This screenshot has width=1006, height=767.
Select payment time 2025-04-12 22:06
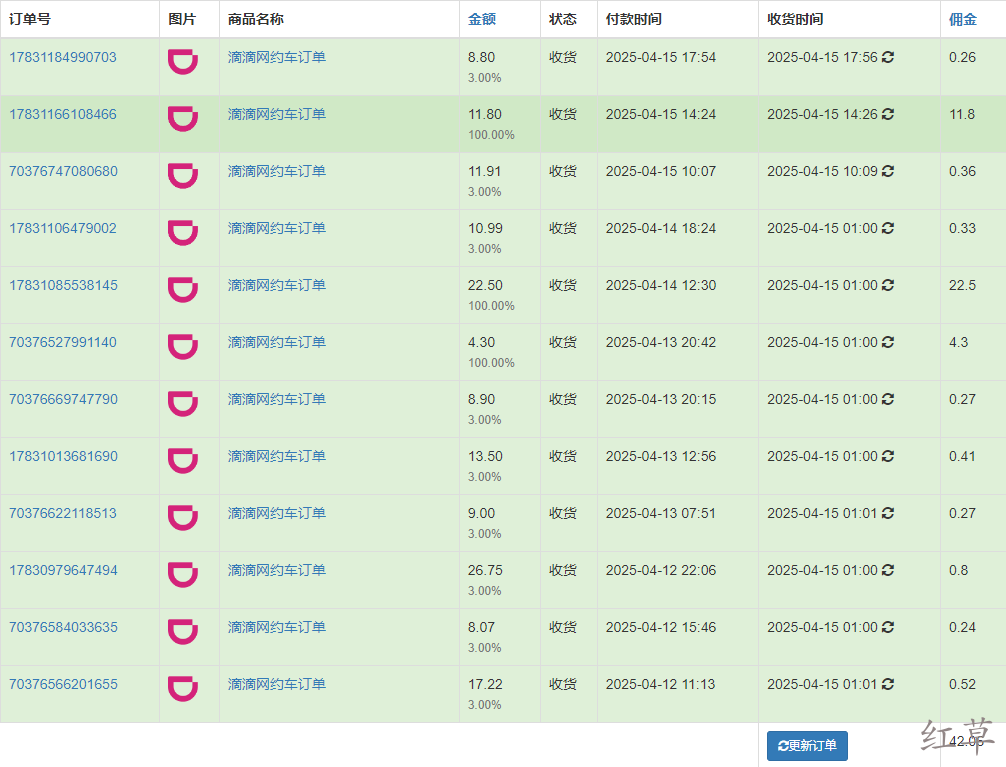tap(661, 571)
